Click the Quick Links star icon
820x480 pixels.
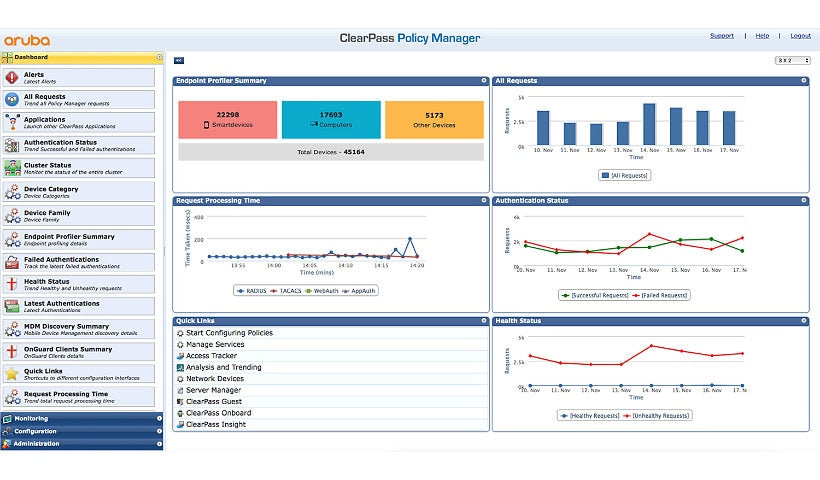tap(12, 373)
